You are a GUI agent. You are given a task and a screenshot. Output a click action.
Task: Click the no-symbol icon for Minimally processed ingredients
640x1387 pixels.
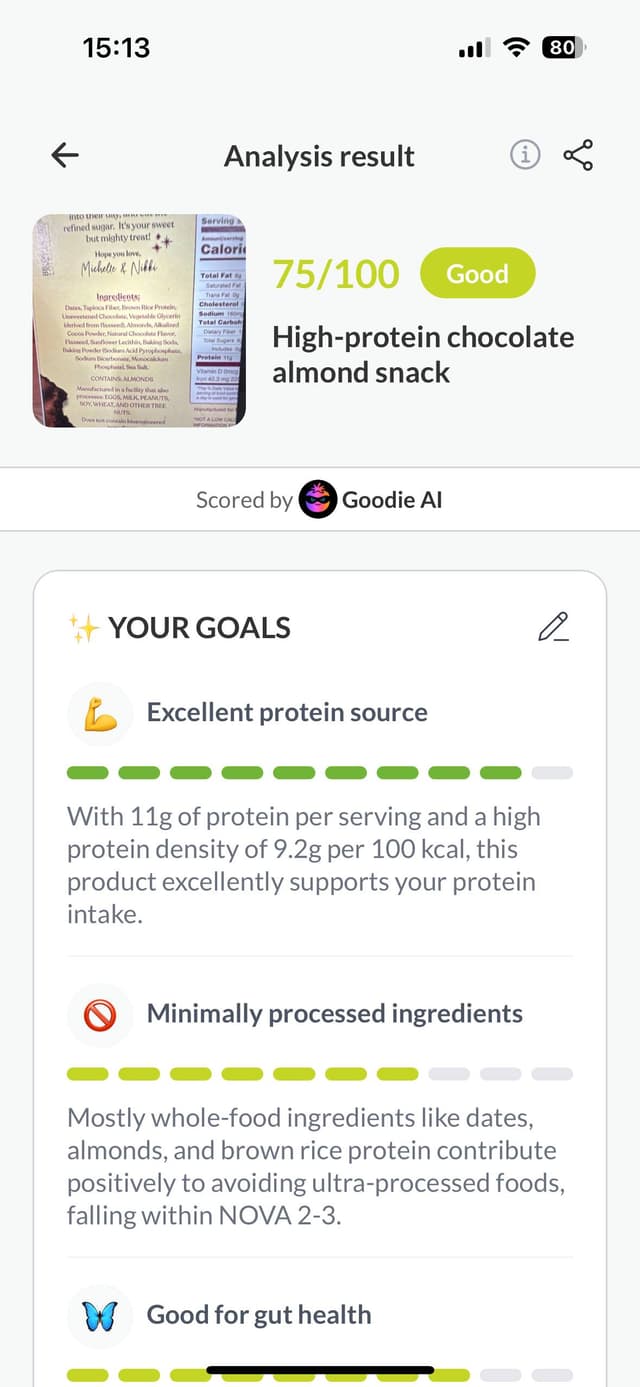[x=100, y=1013]
